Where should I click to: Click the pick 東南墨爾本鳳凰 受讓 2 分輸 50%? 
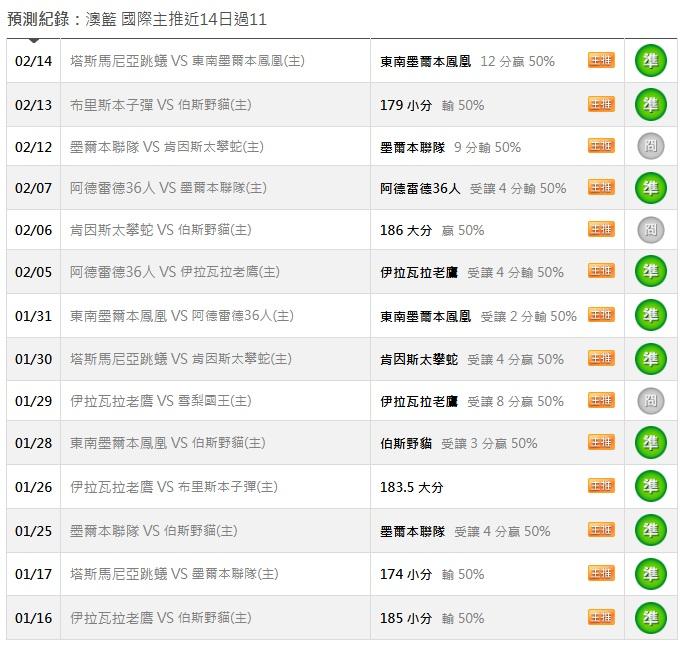(478, 316)
